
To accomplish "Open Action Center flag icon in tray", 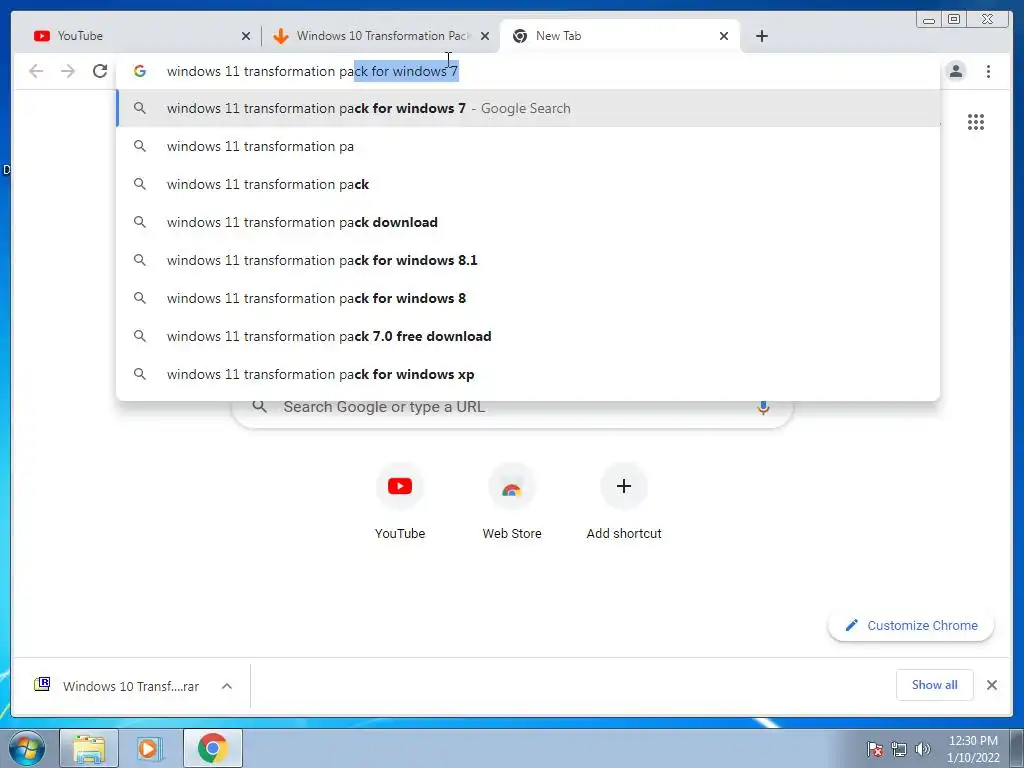I will click(x=874, y=749).
